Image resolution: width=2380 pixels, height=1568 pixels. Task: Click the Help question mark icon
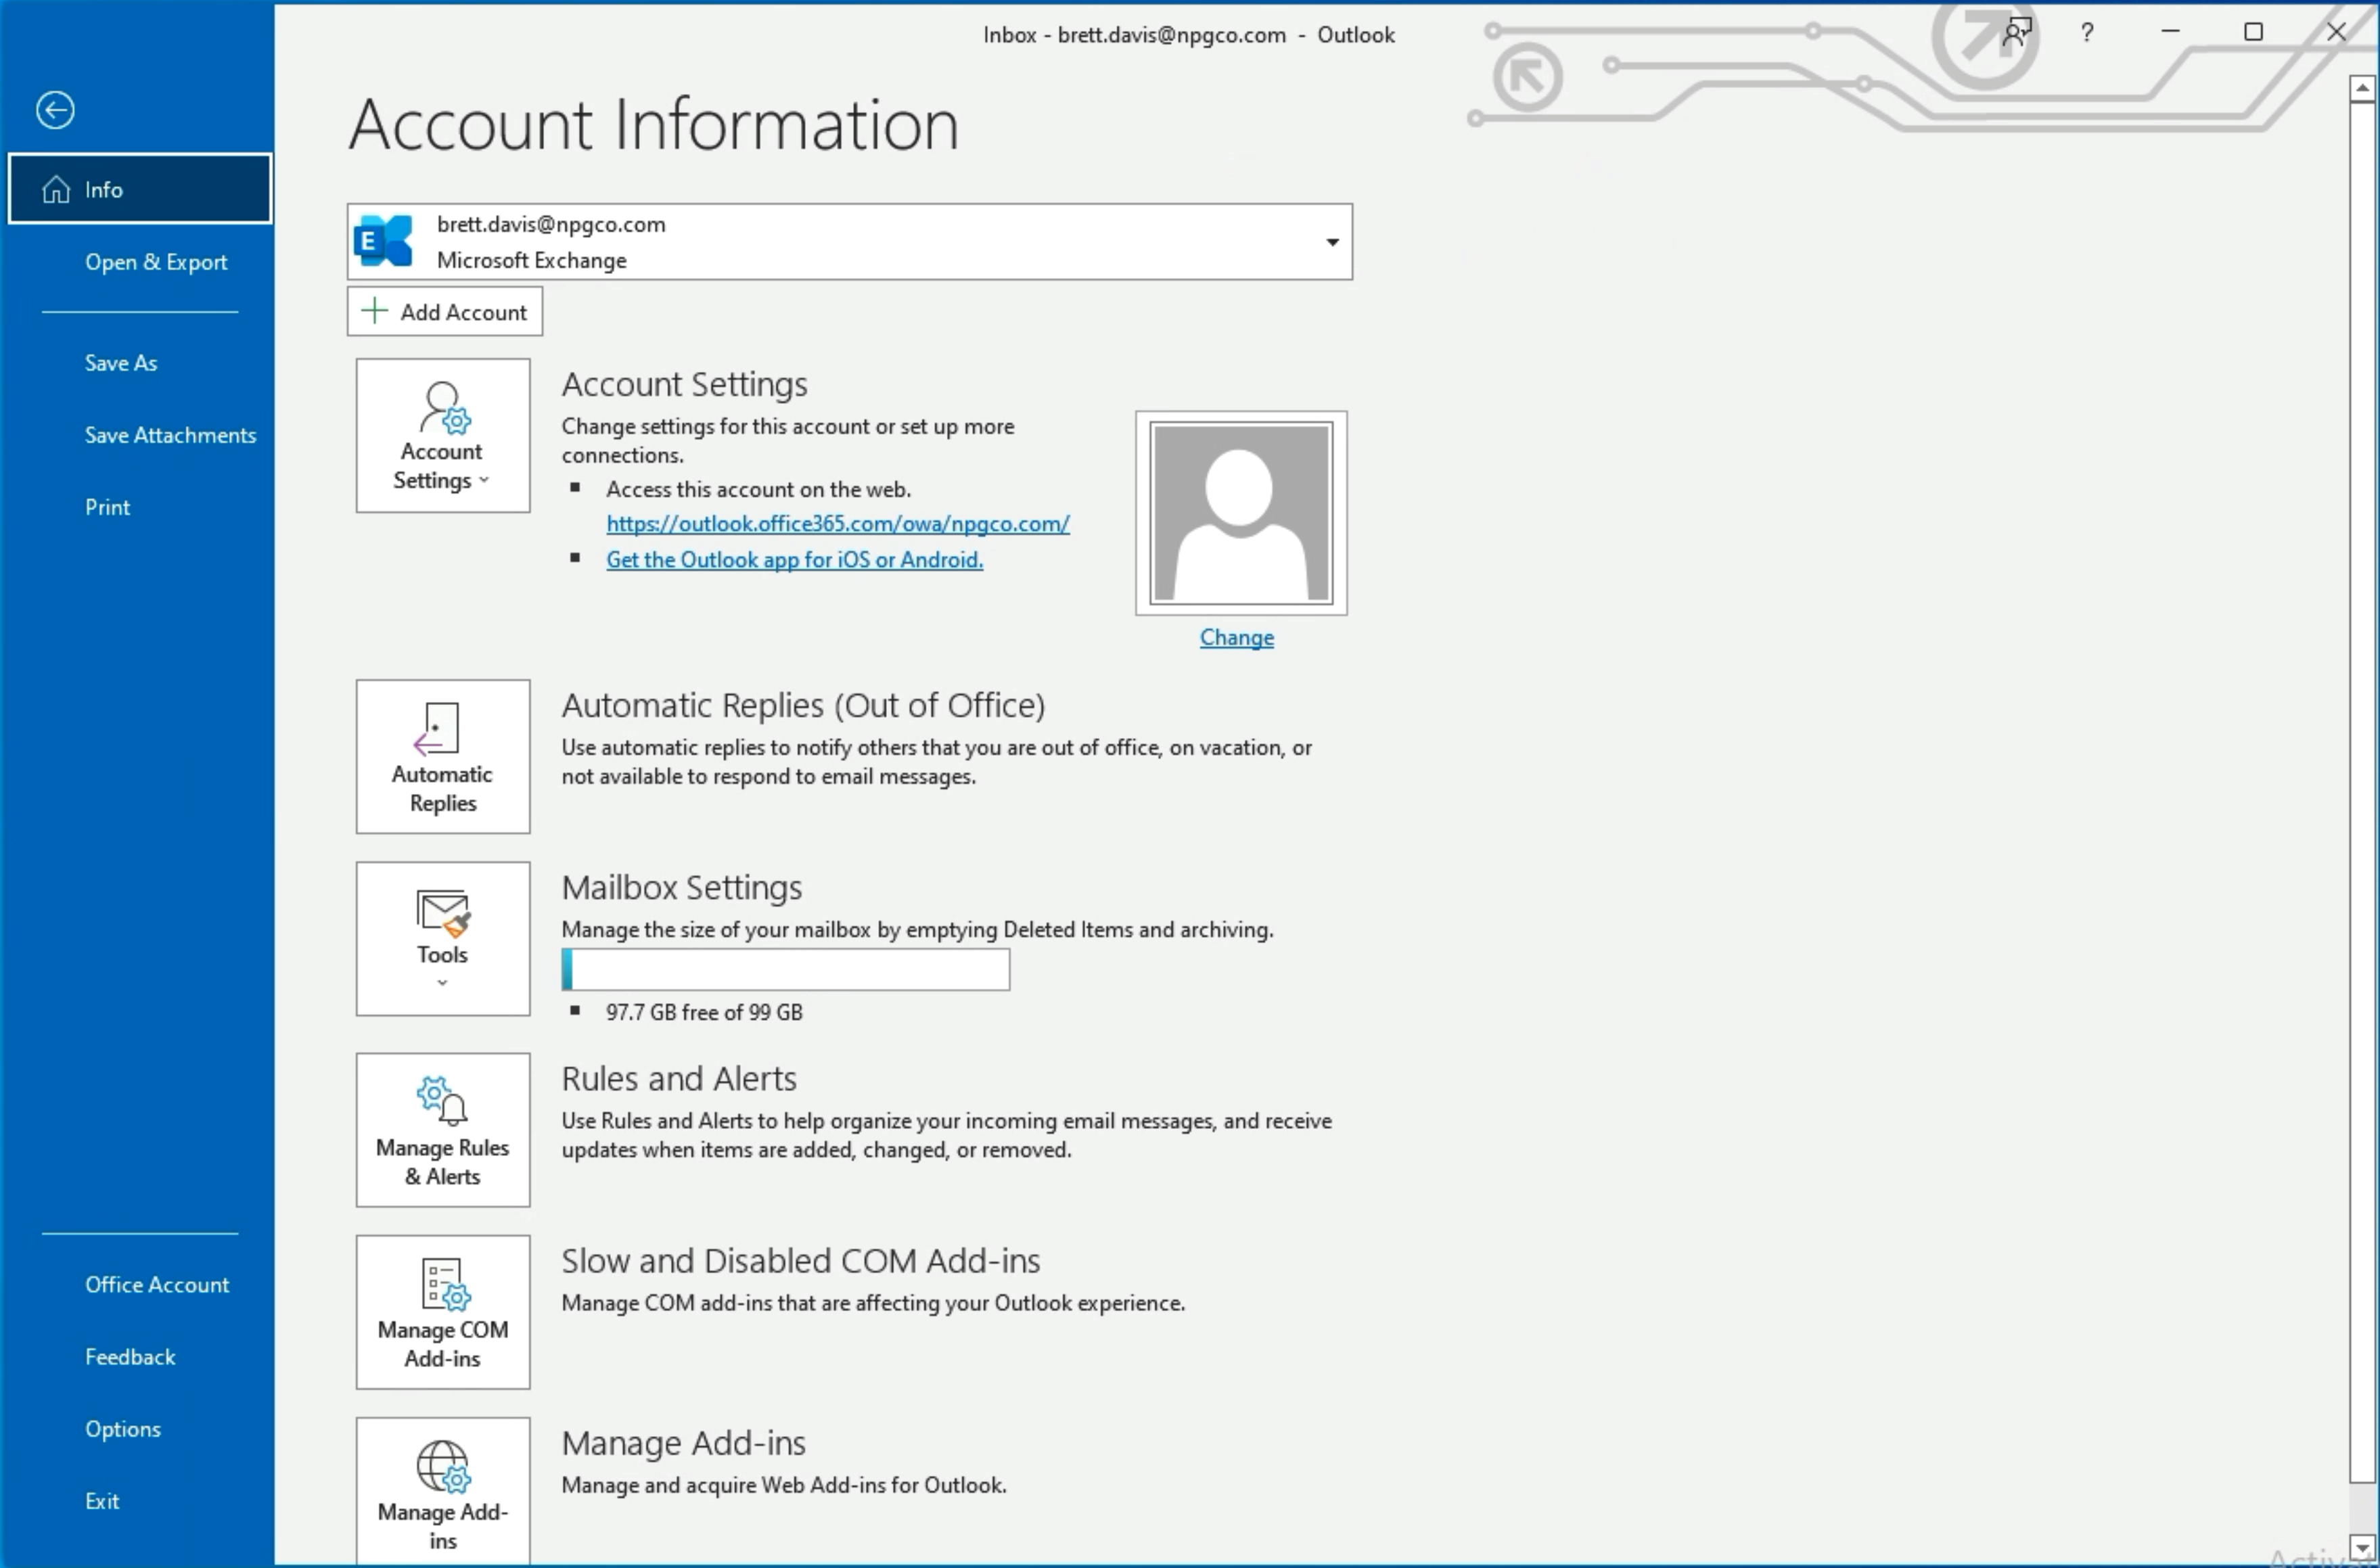(2087, 32)
